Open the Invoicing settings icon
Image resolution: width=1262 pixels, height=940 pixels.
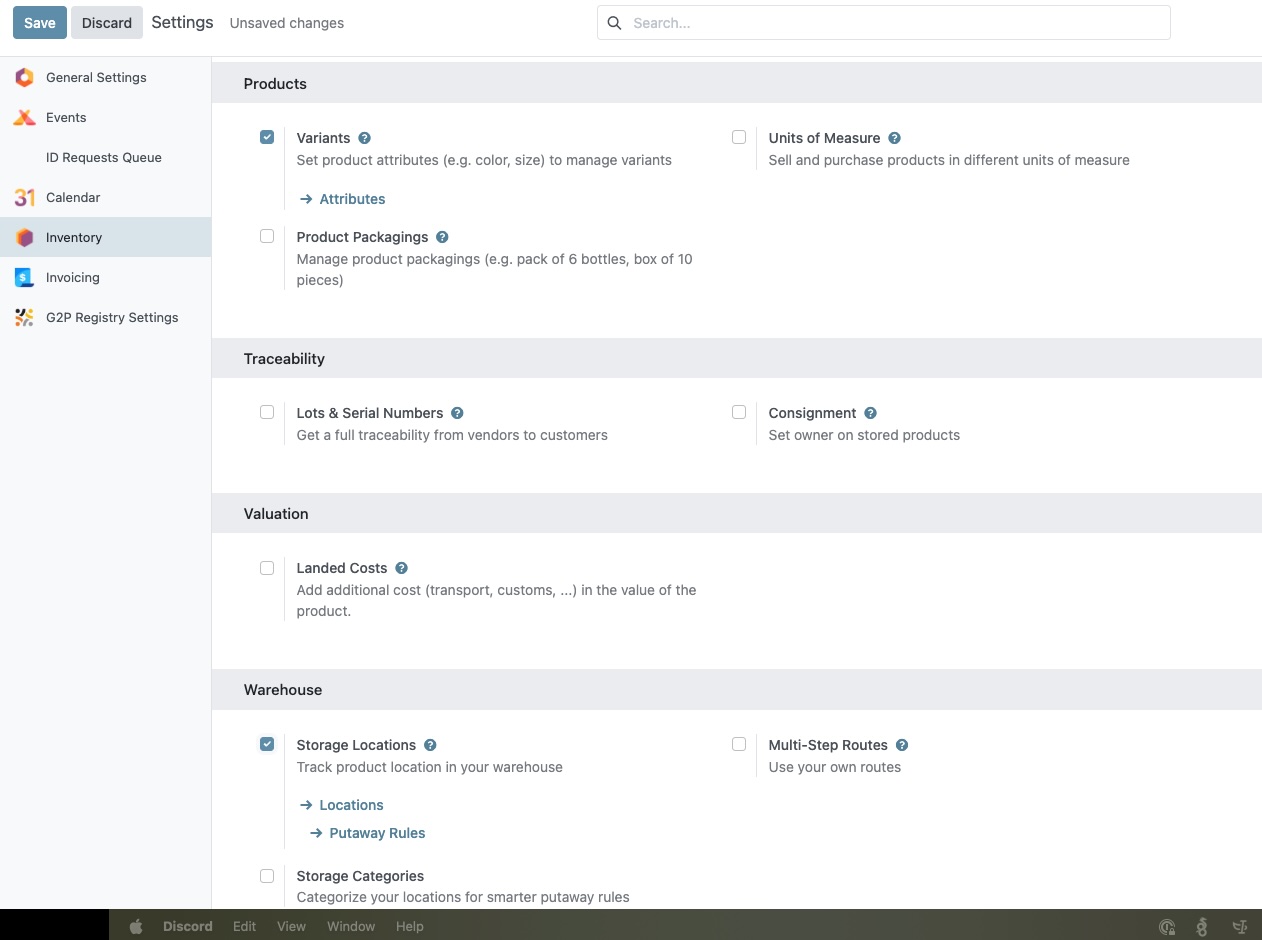24,277
